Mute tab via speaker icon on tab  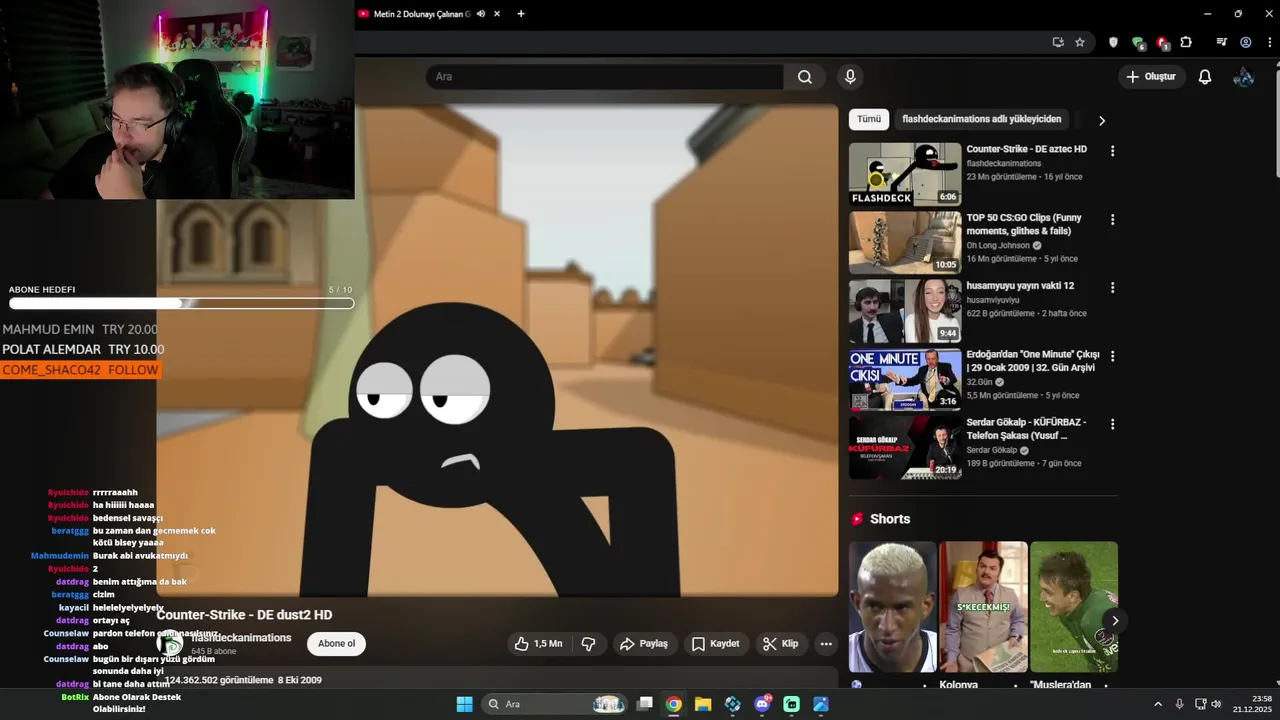481,14
